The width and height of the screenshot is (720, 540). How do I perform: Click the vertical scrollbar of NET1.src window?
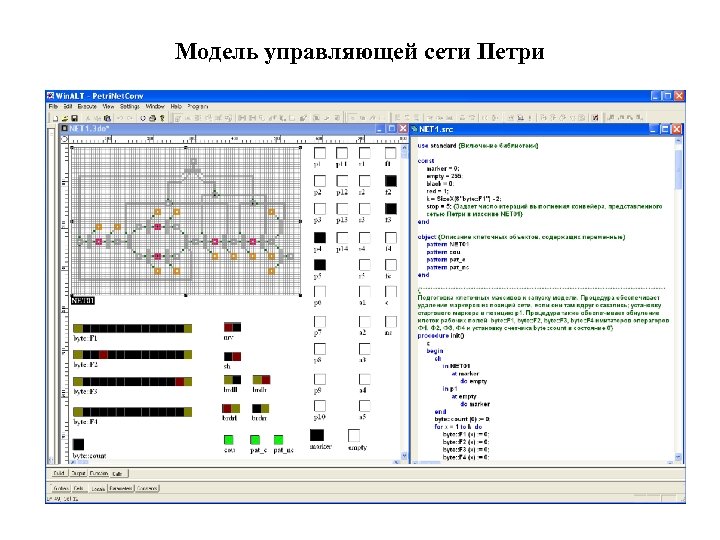pyautogui.click(x=678, y=298)
